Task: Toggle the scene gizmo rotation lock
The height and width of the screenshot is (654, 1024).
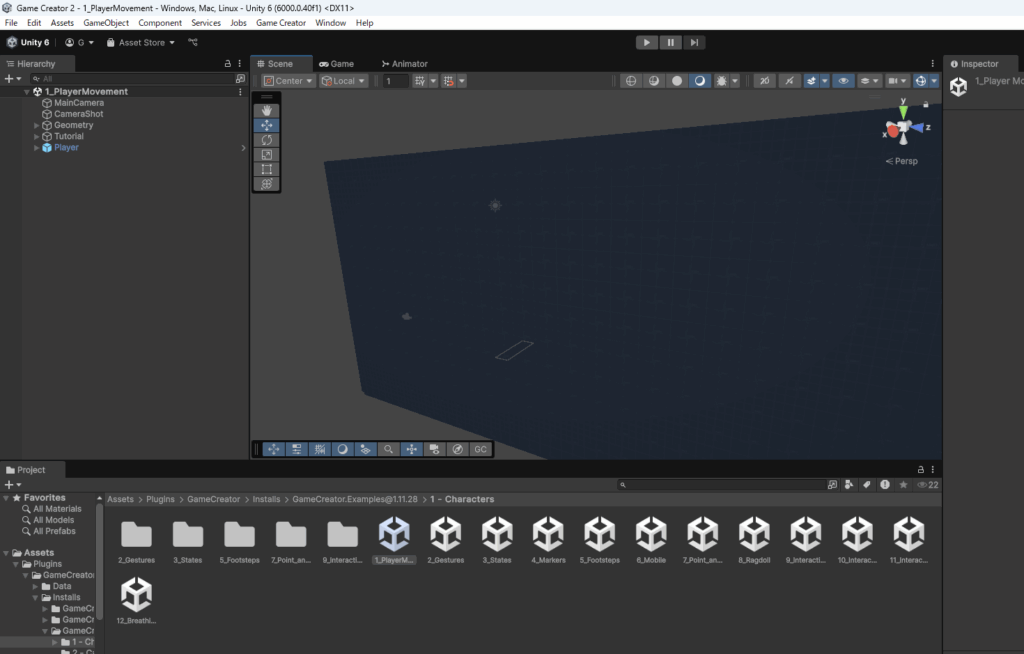Action: [925, 105]
